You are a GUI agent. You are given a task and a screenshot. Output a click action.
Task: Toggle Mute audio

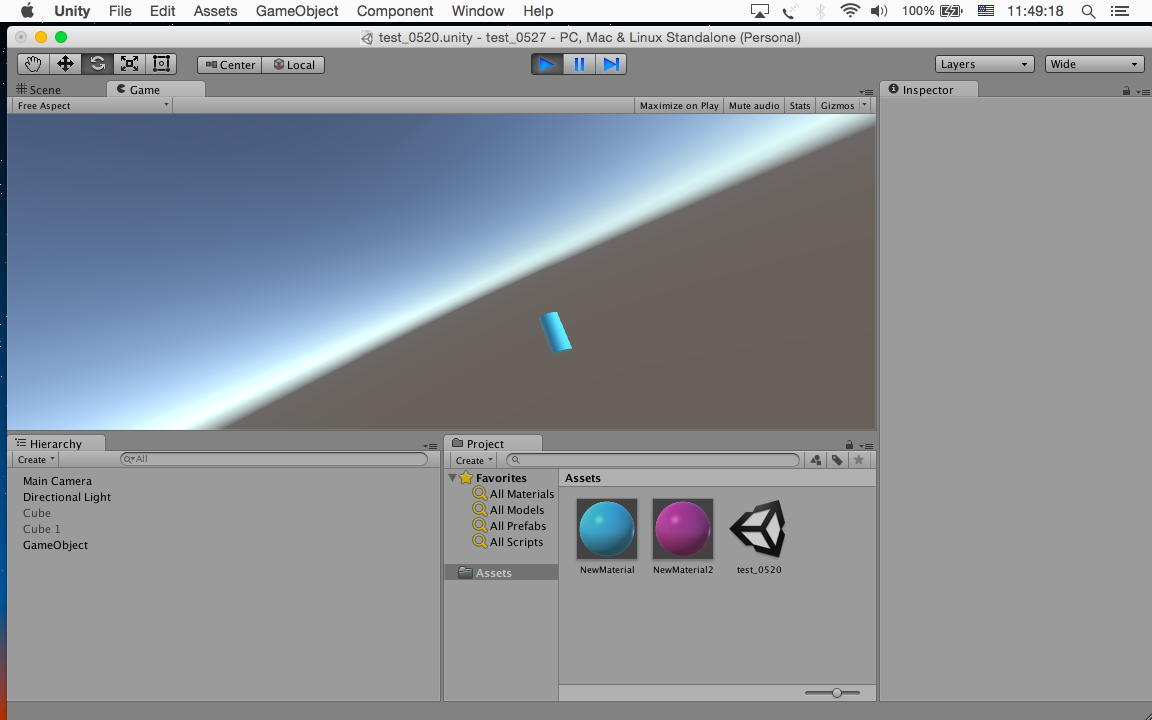(754, 106)
